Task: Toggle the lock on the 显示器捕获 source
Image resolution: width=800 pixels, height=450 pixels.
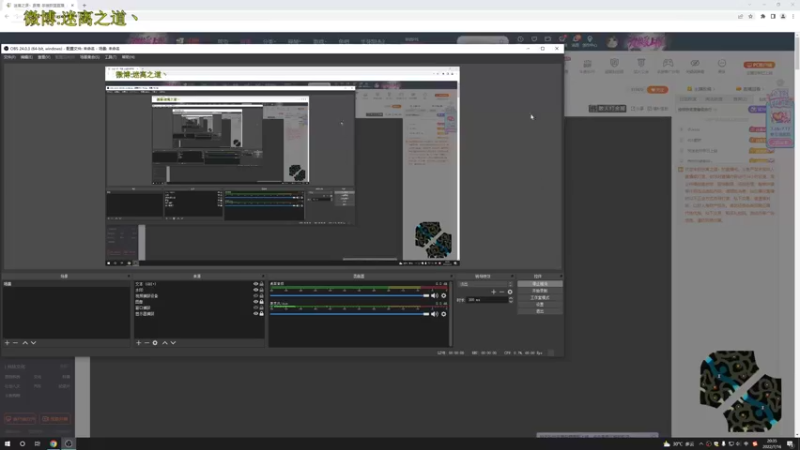Action: 262,314
